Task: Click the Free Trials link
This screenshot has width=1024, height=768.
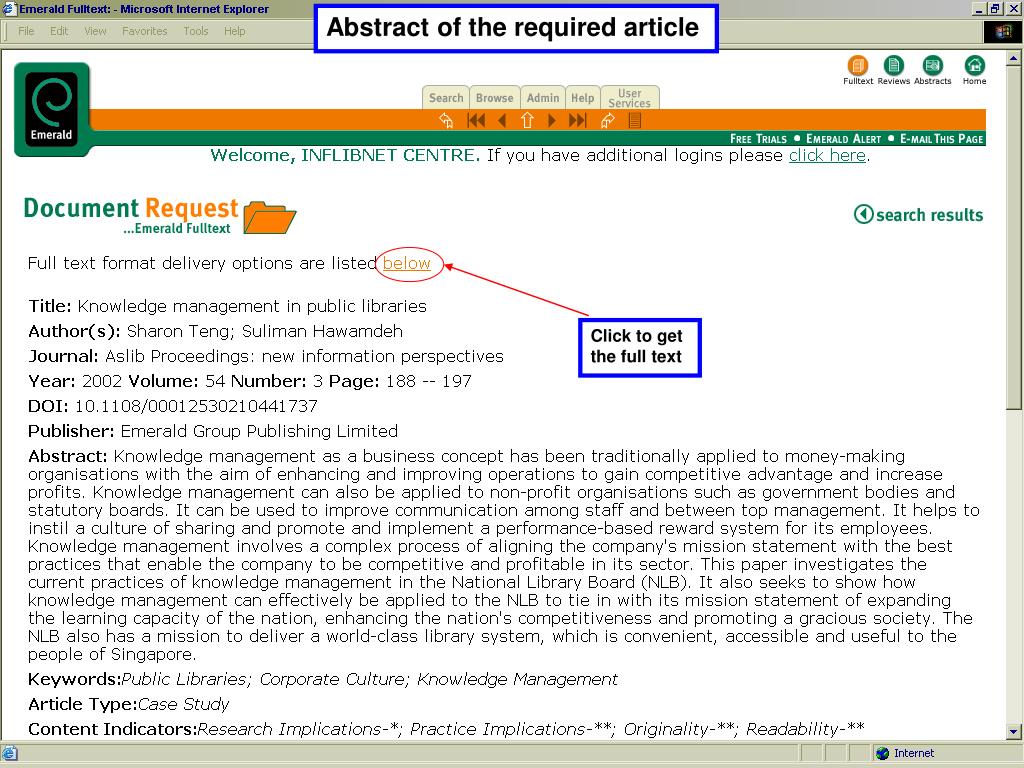Action: (x=758, y=138)
